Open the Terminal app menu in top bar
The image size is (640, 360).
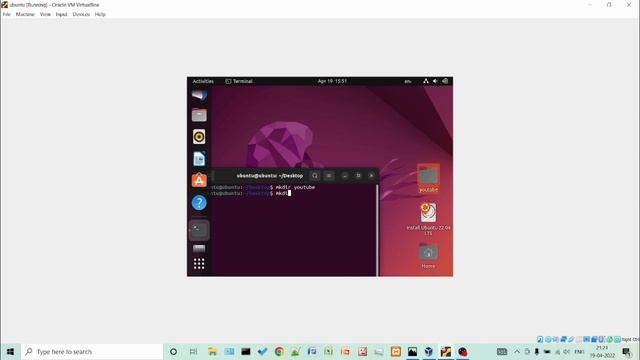point(239,81)
